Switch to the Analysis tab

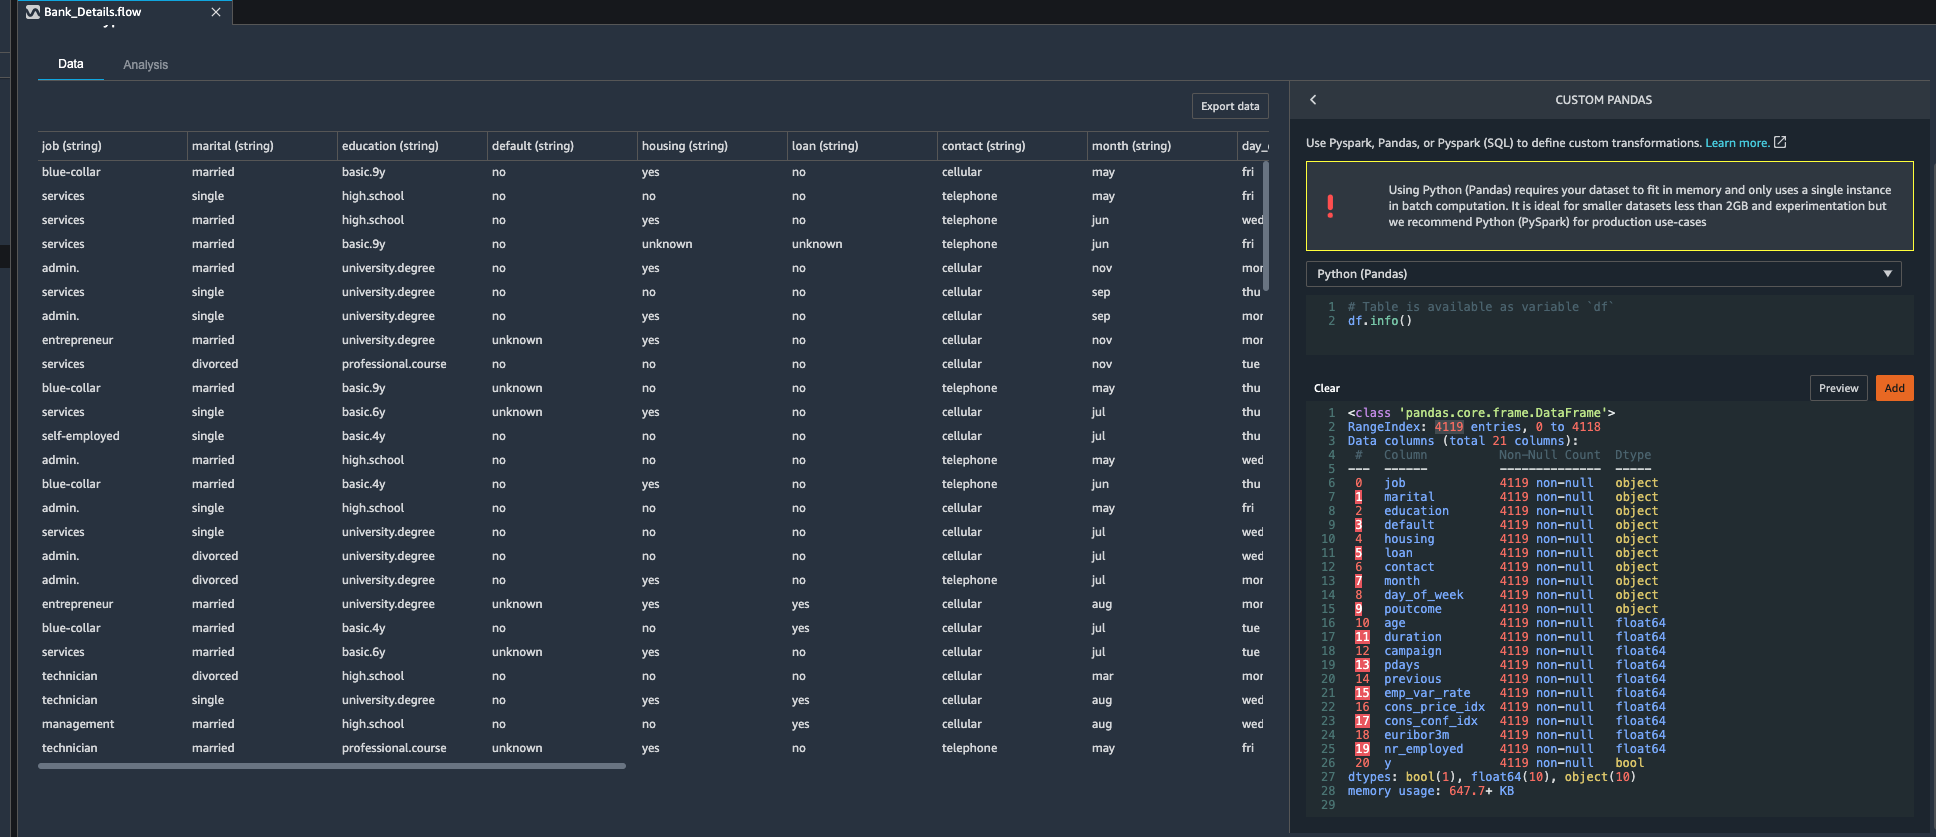tap(145, 65)
